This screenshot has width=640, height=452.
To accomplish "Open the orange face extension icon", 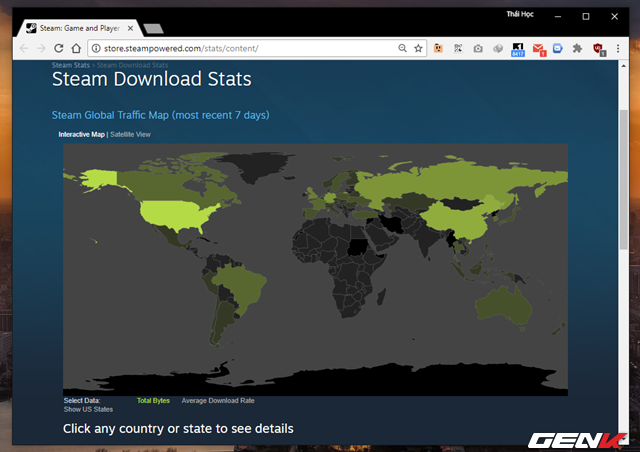I will (438, 48).
